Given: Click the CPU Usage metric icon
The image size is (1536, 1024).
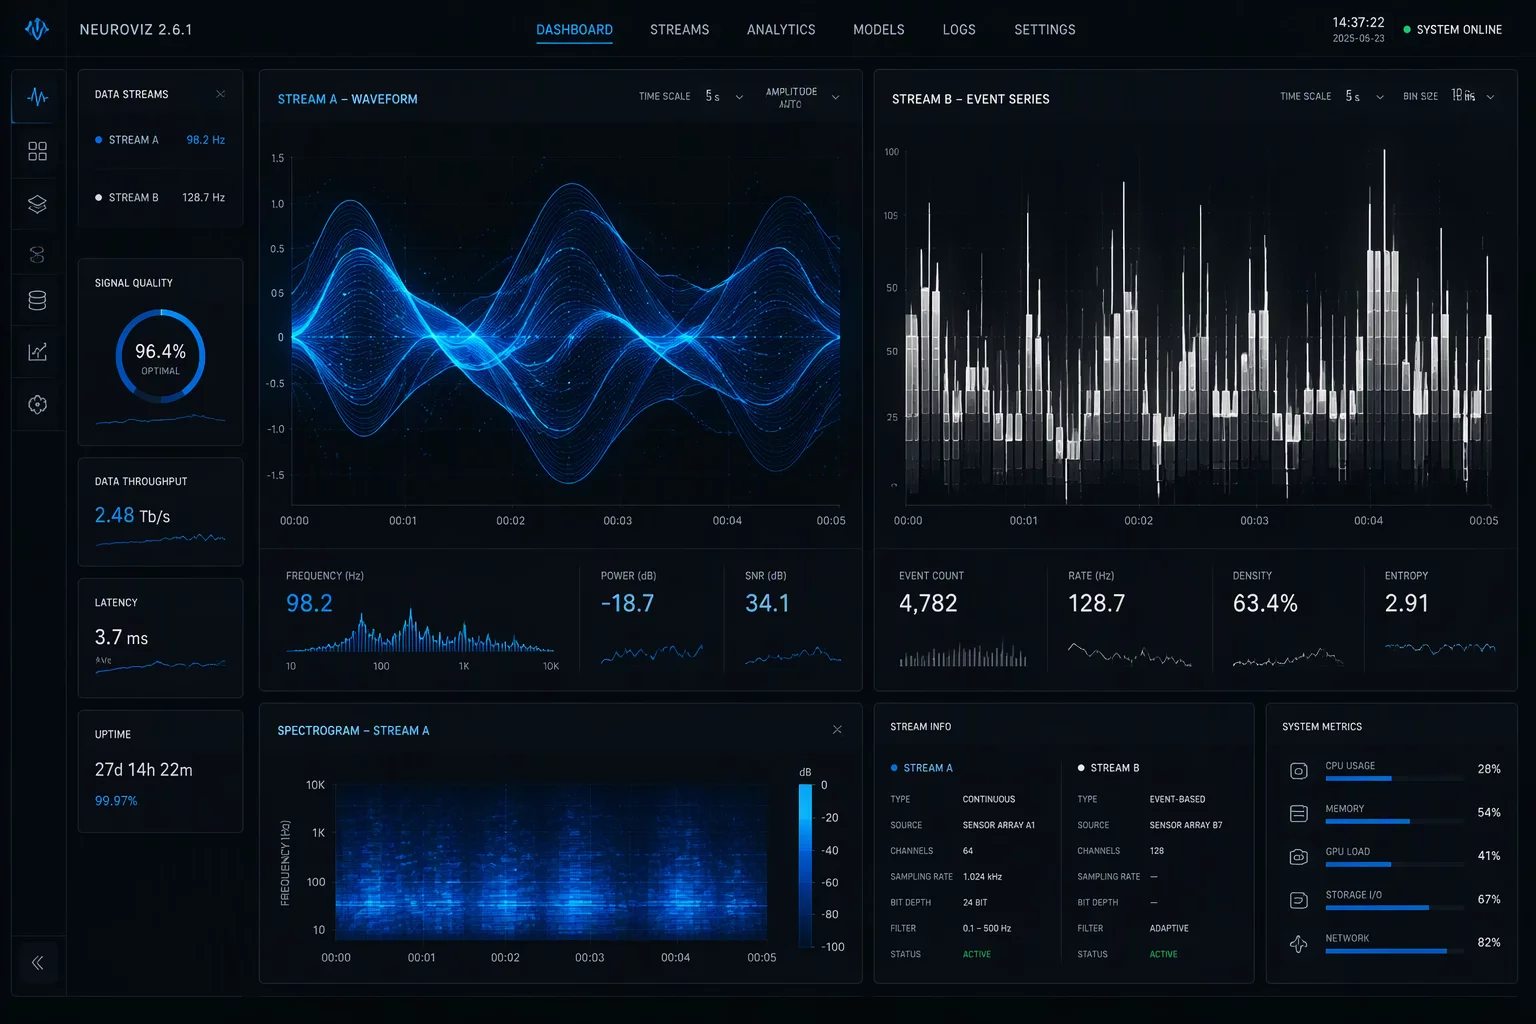Looking at the screenshot, I should point(1298,770).
